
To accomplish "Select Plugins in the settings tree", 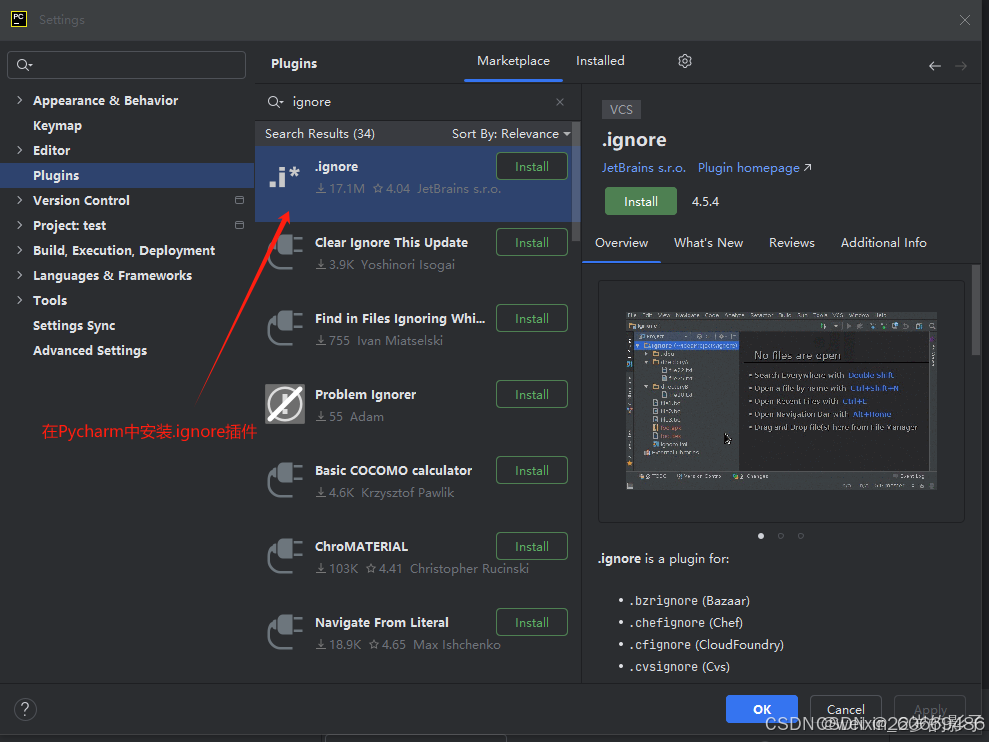I will click(x=127, y=175).
